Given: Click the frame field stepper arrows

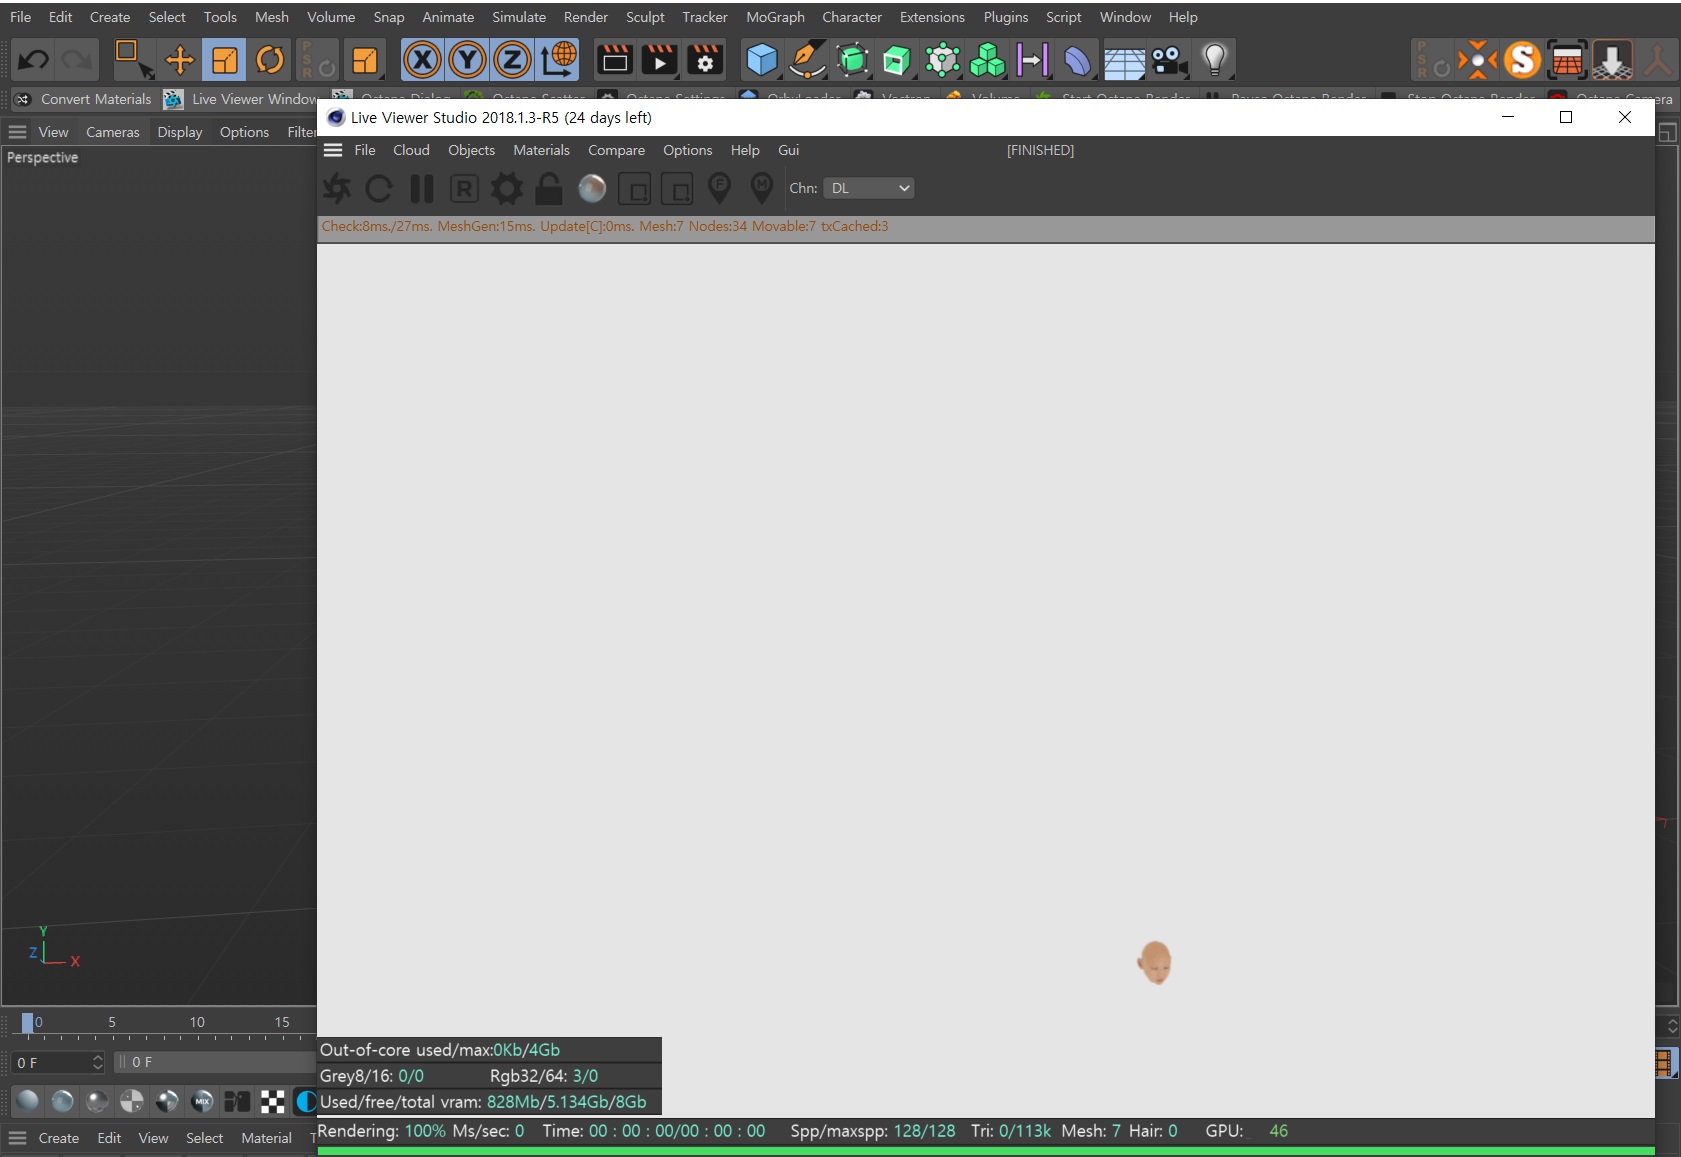Looking at the screenshot, I should [x=98, y=1062].
